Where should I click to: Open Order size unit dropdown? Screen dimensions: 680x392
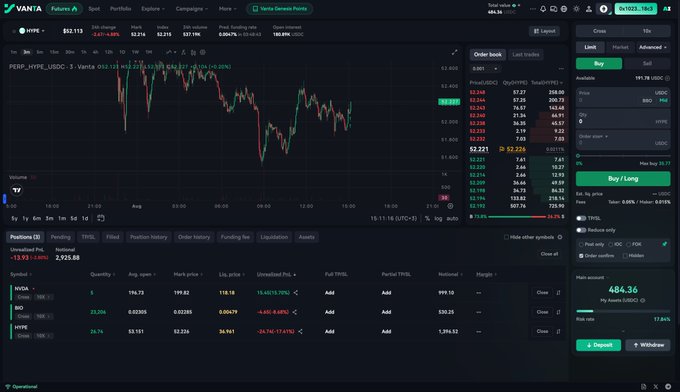593,136
